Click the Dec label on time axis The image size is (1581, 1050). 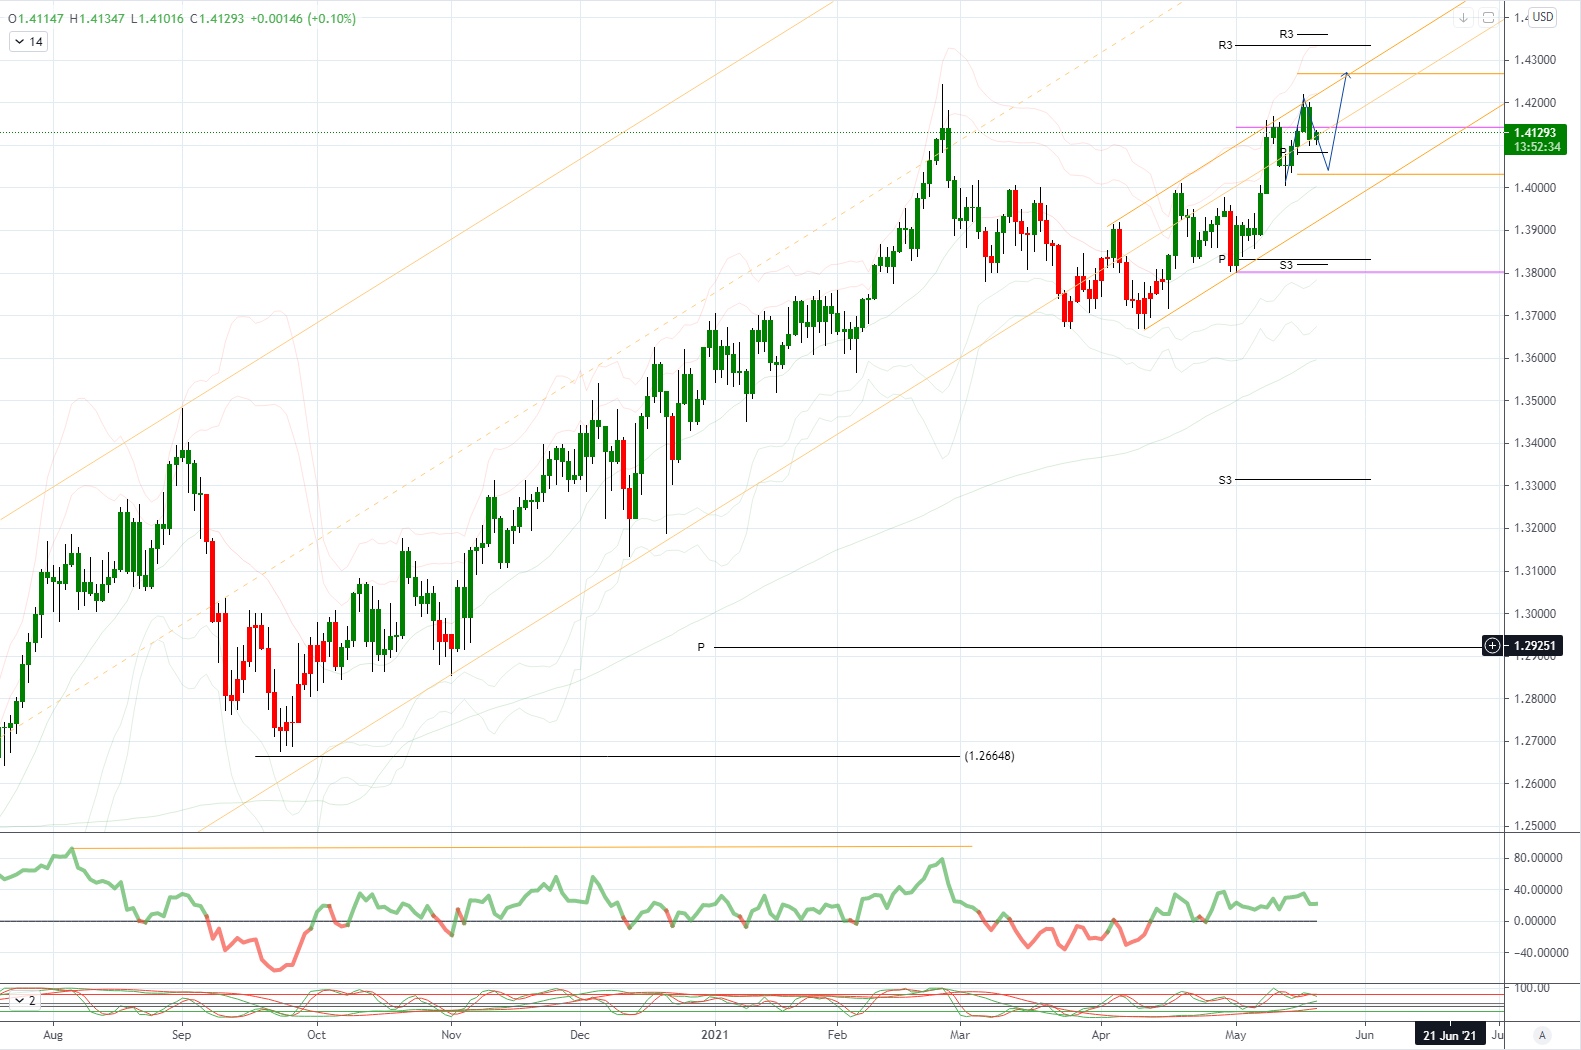click(x=580, y=1035)
